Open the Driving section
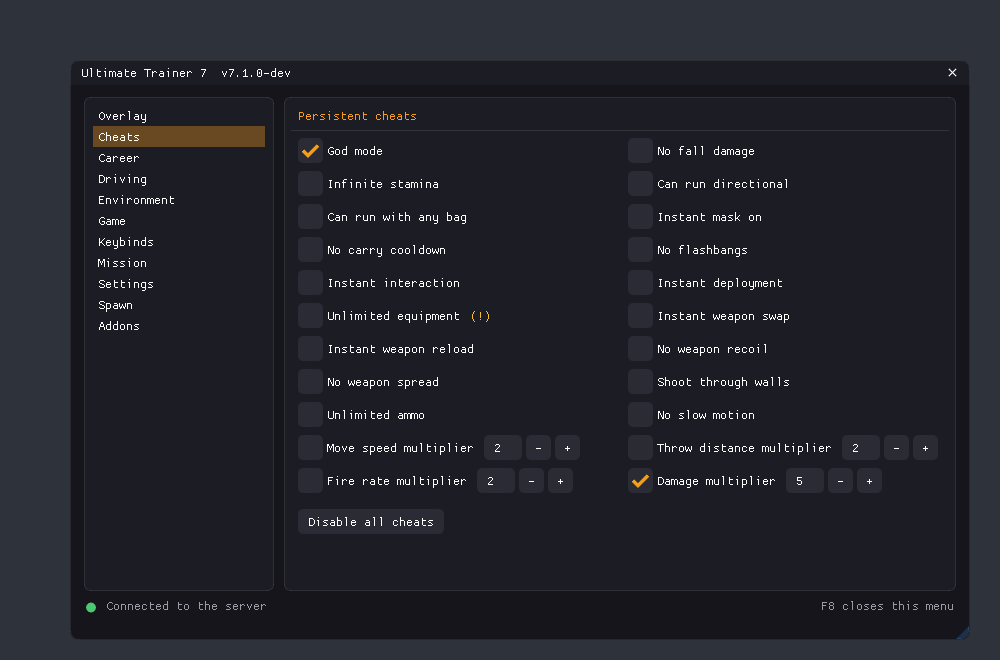This screenshot has height=660, width=1000. 179,179
